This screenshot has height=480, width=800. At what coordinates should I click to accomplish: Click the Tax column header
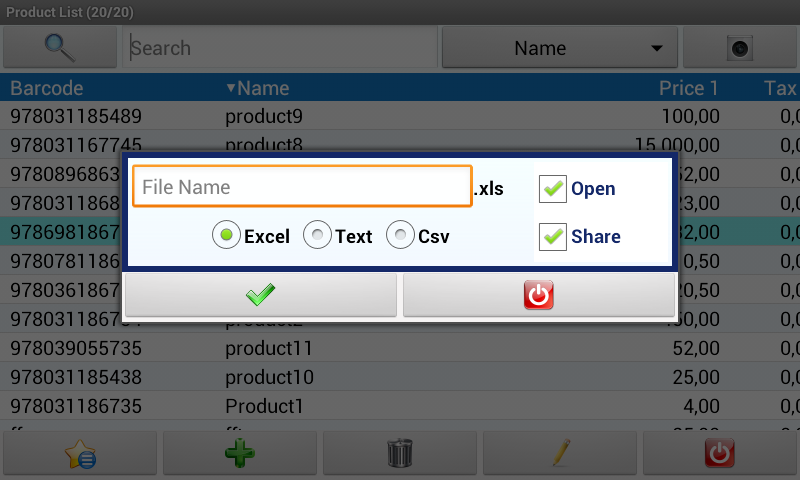coord(780,88)
